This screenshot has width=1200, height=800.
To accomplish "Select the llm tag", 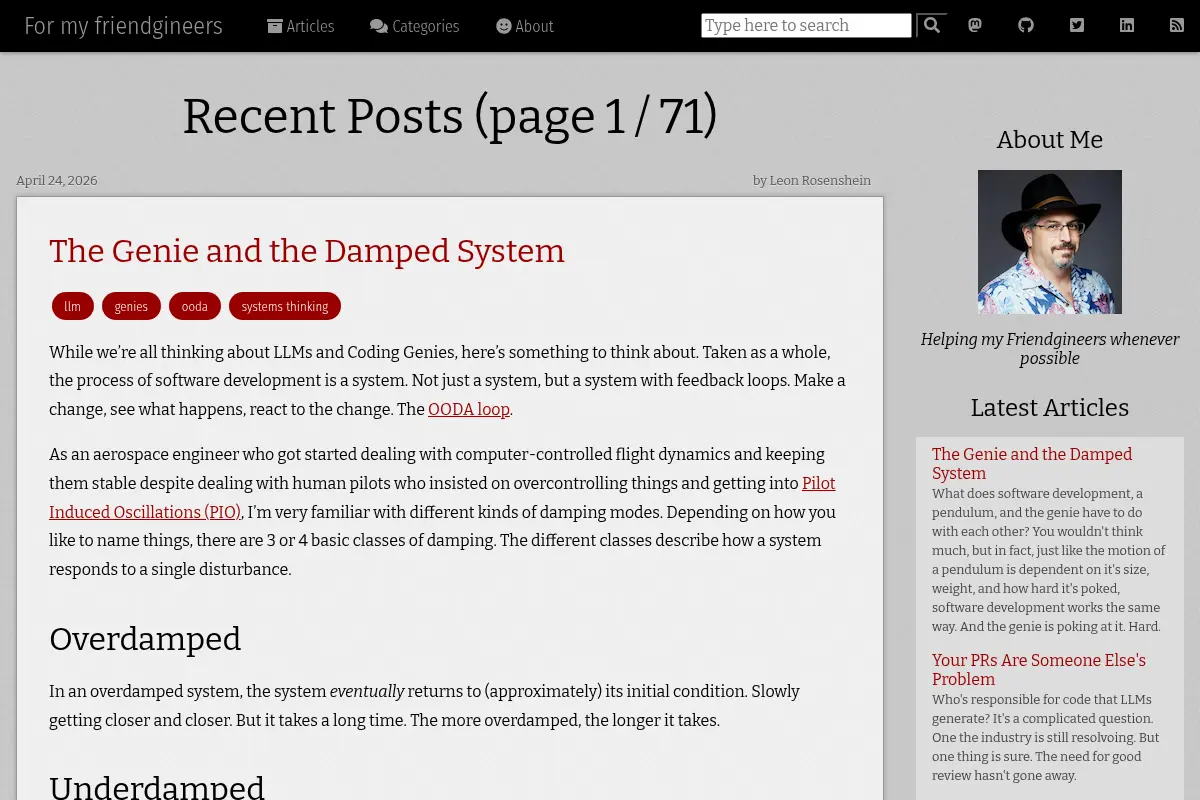I will tap(73, 306).
